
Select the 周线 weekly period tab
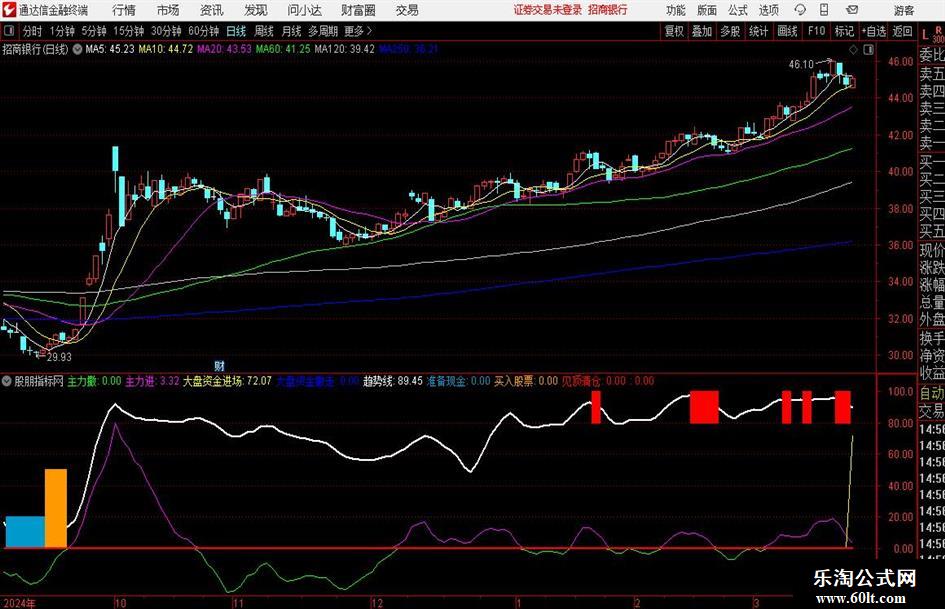pos(264,31)
